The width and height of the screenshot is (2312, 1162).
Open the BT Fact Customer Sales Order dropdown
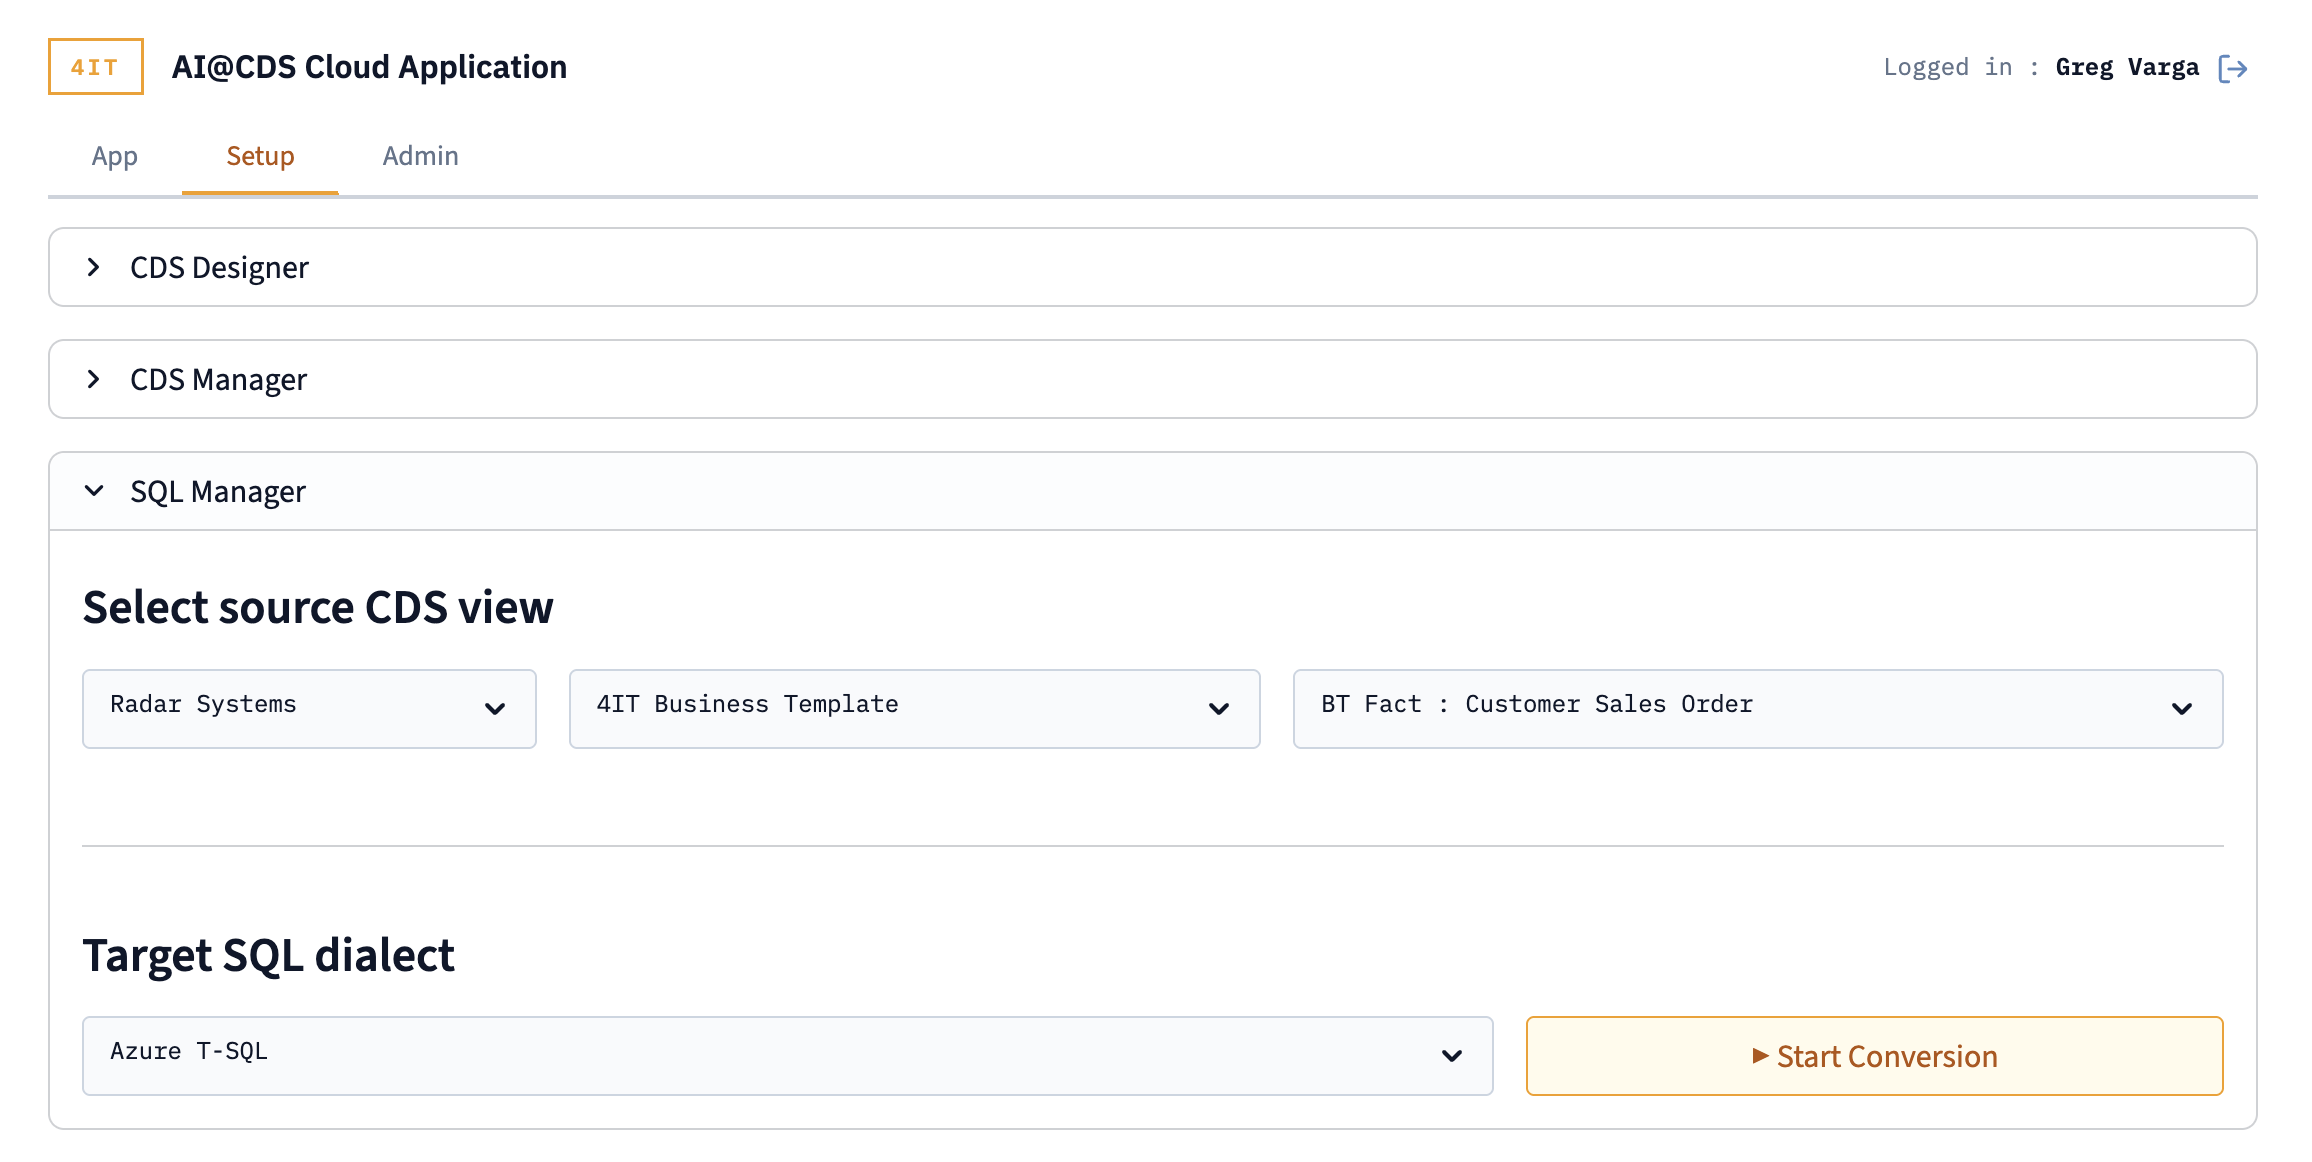(1756, 709)
